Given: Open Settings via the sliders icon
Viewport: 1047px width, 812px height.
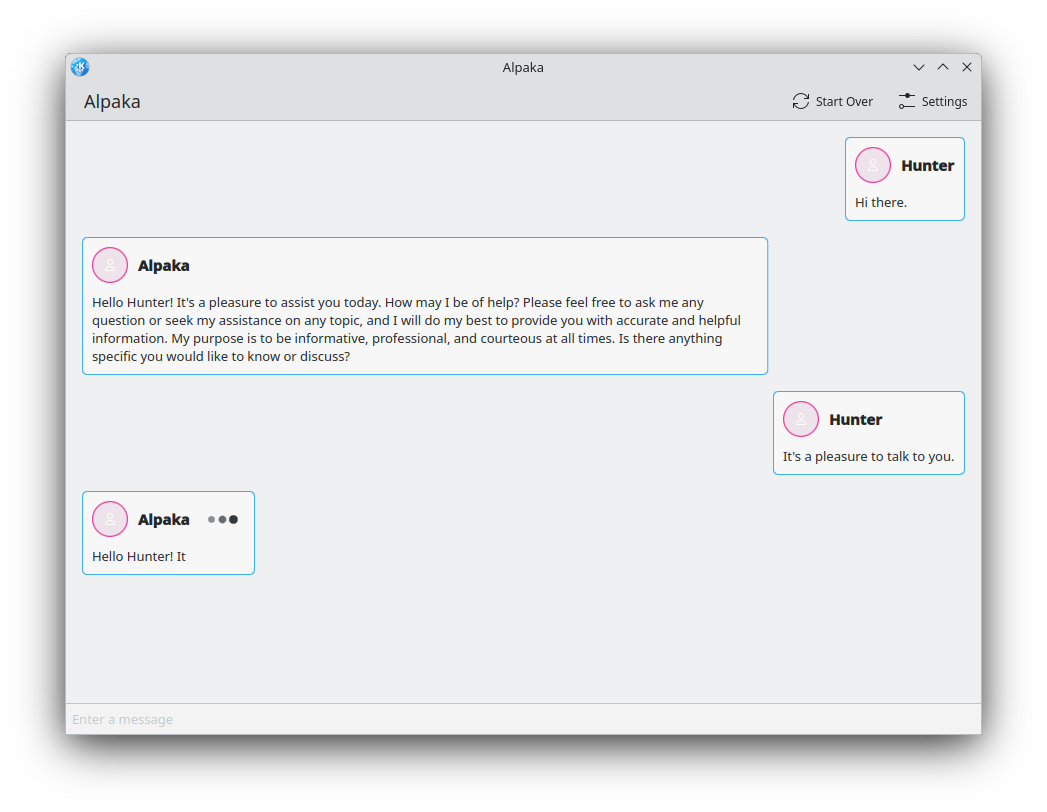Looking at the screenshot, I should tap(907, 101).
